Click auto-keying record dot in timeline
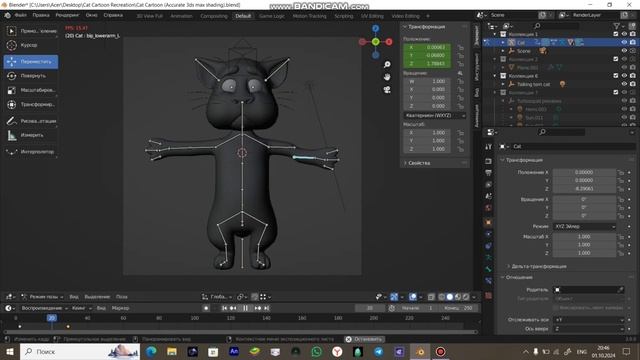The image size is (640, 360). 206,308
